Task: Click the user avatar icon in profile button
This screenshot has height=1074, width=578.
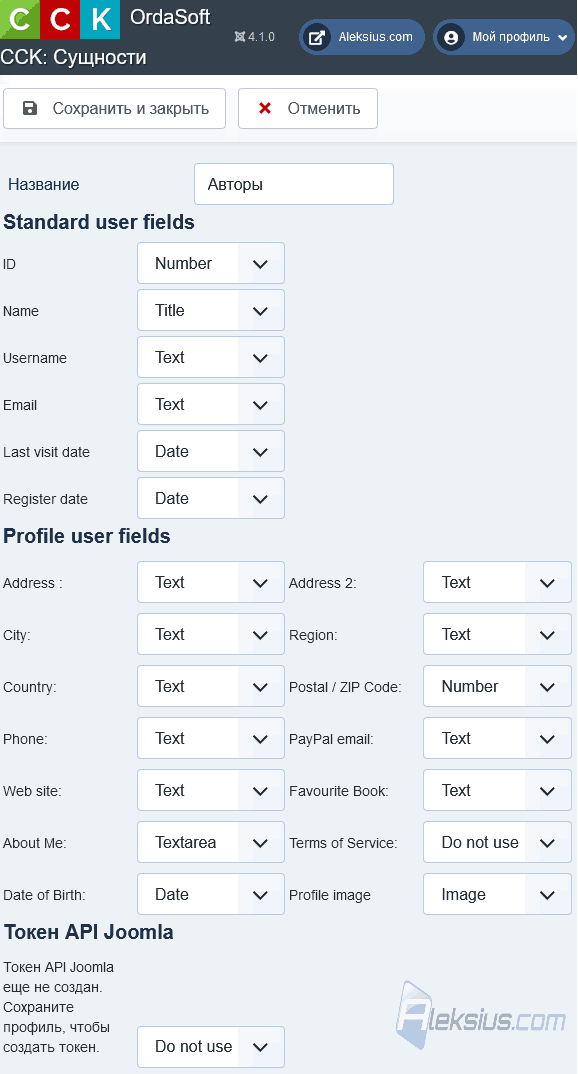Action: point(451,37)
